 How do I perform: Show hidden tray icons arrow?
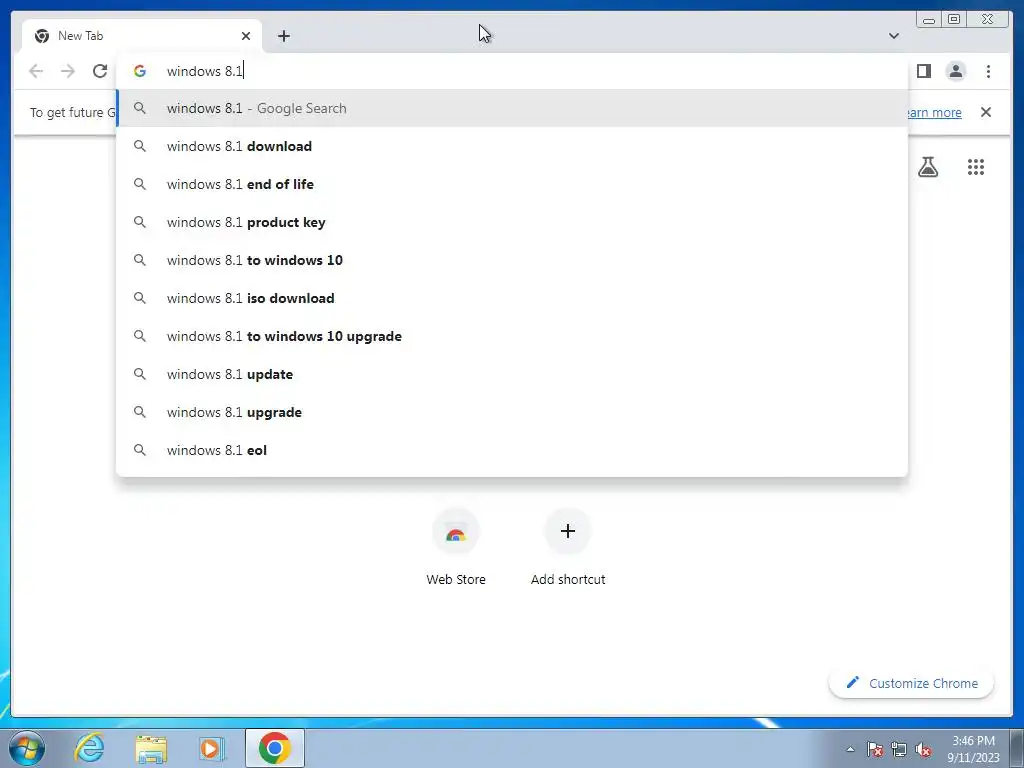(x=850, y=749)
